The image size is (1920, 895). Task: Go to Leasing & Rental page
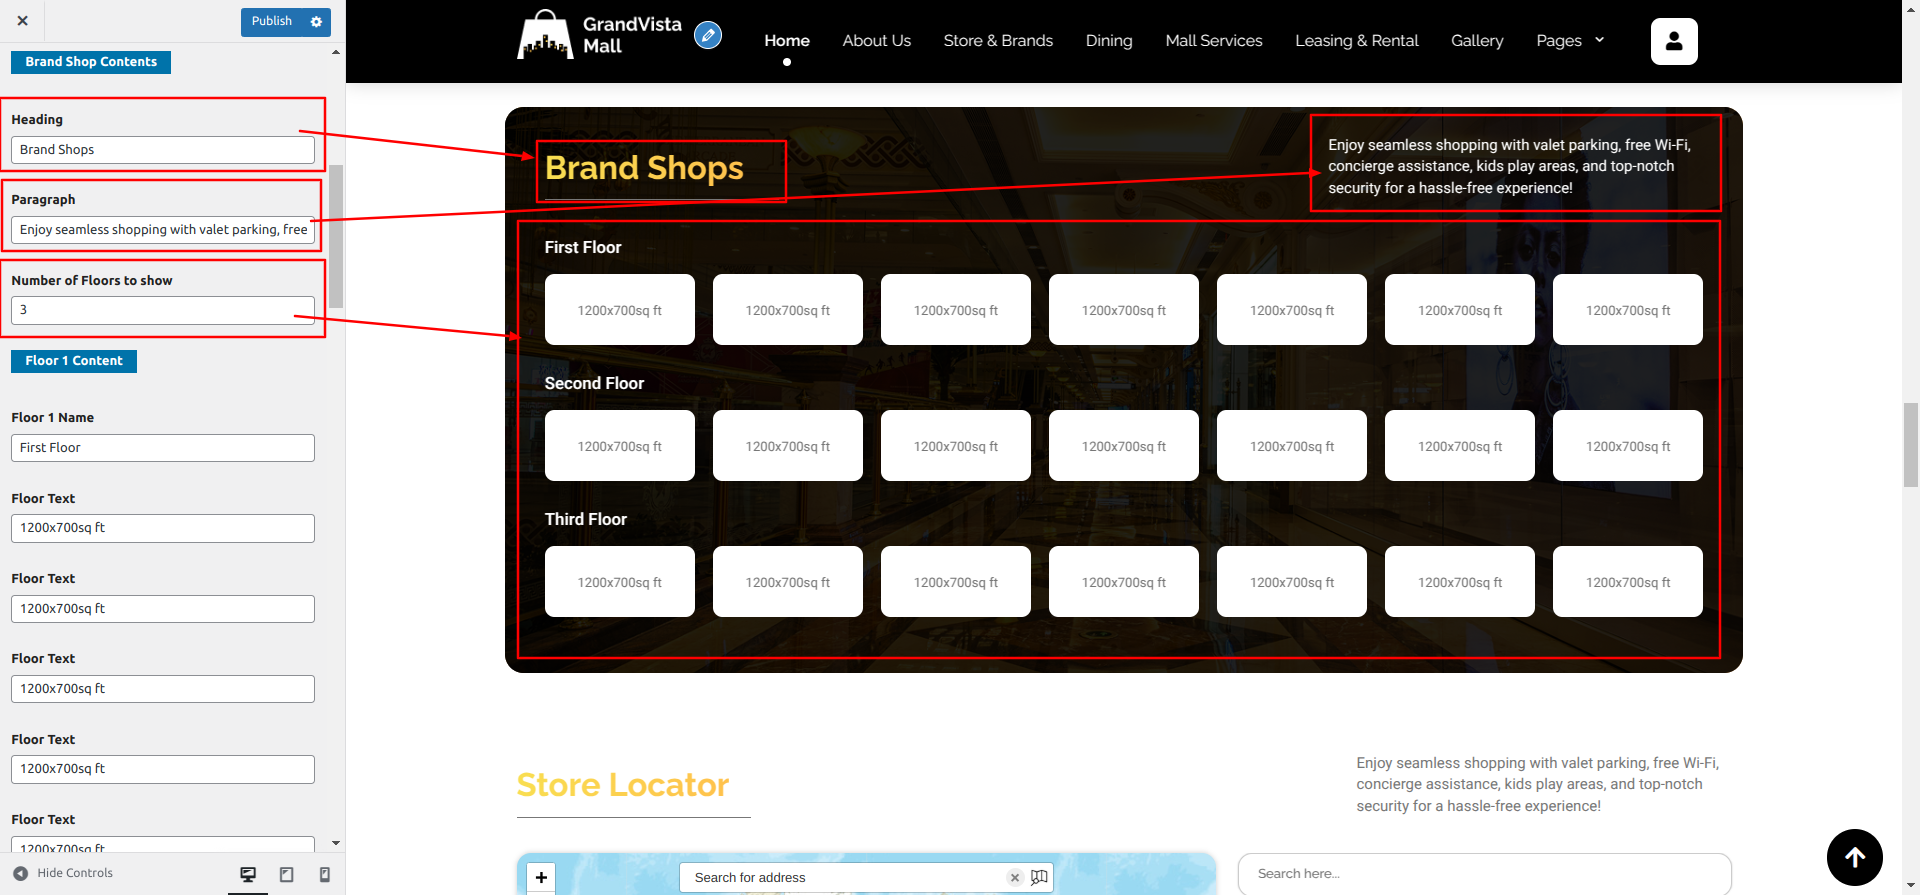pyautogui.click(x=1356, y=41)
